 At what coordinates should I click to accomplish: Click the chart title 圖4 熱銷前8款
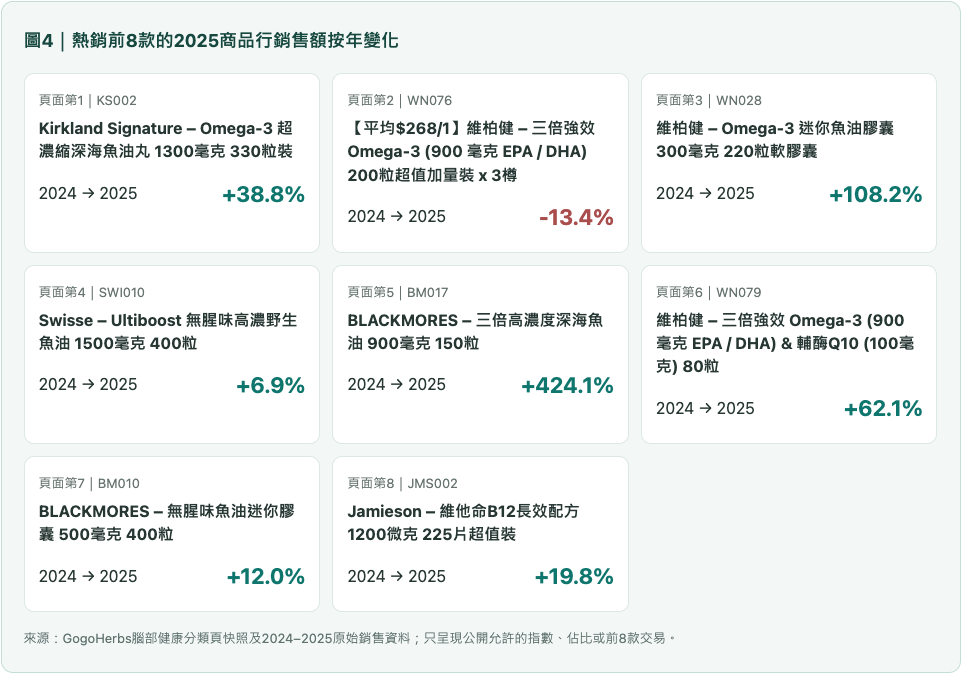[211, 40]
